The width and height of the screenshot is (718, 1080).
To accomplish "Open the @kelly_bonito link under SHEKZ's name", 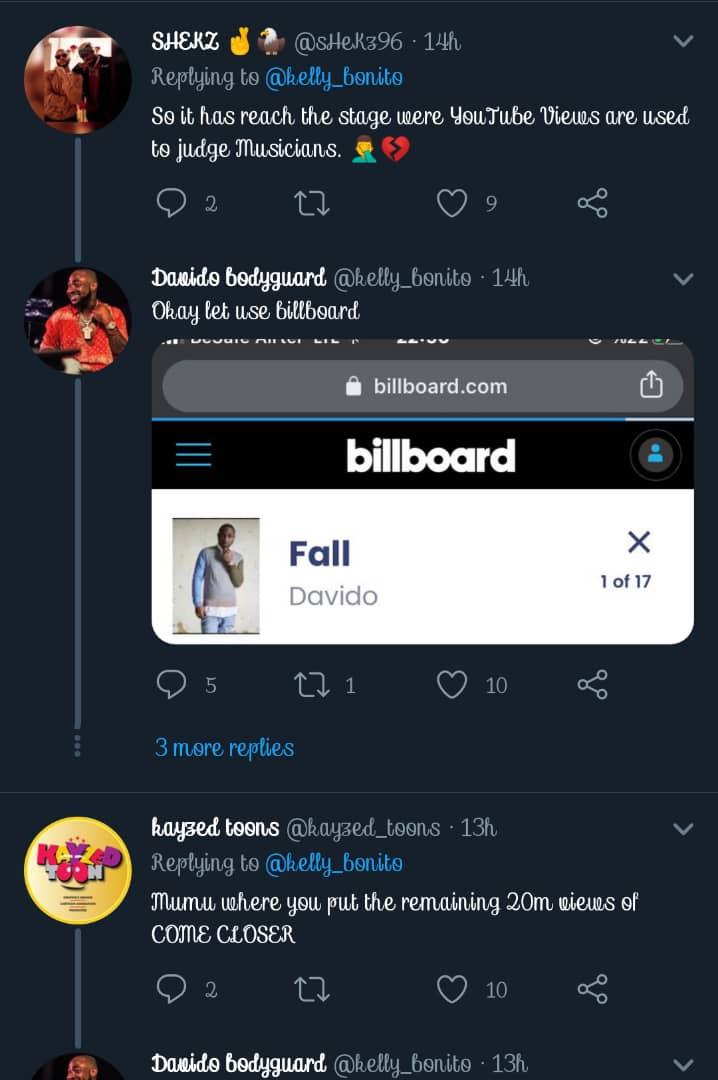I will [x=333, y=77].
